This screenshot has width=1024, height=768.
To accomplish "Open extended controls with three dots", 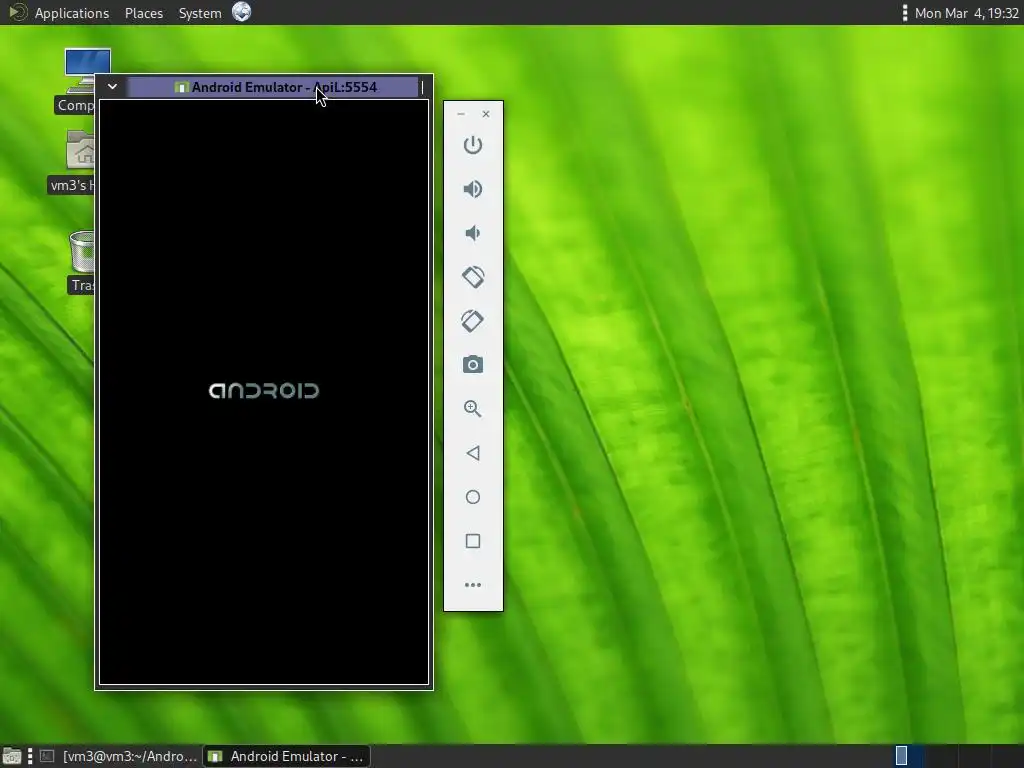I will coord(473,584).
